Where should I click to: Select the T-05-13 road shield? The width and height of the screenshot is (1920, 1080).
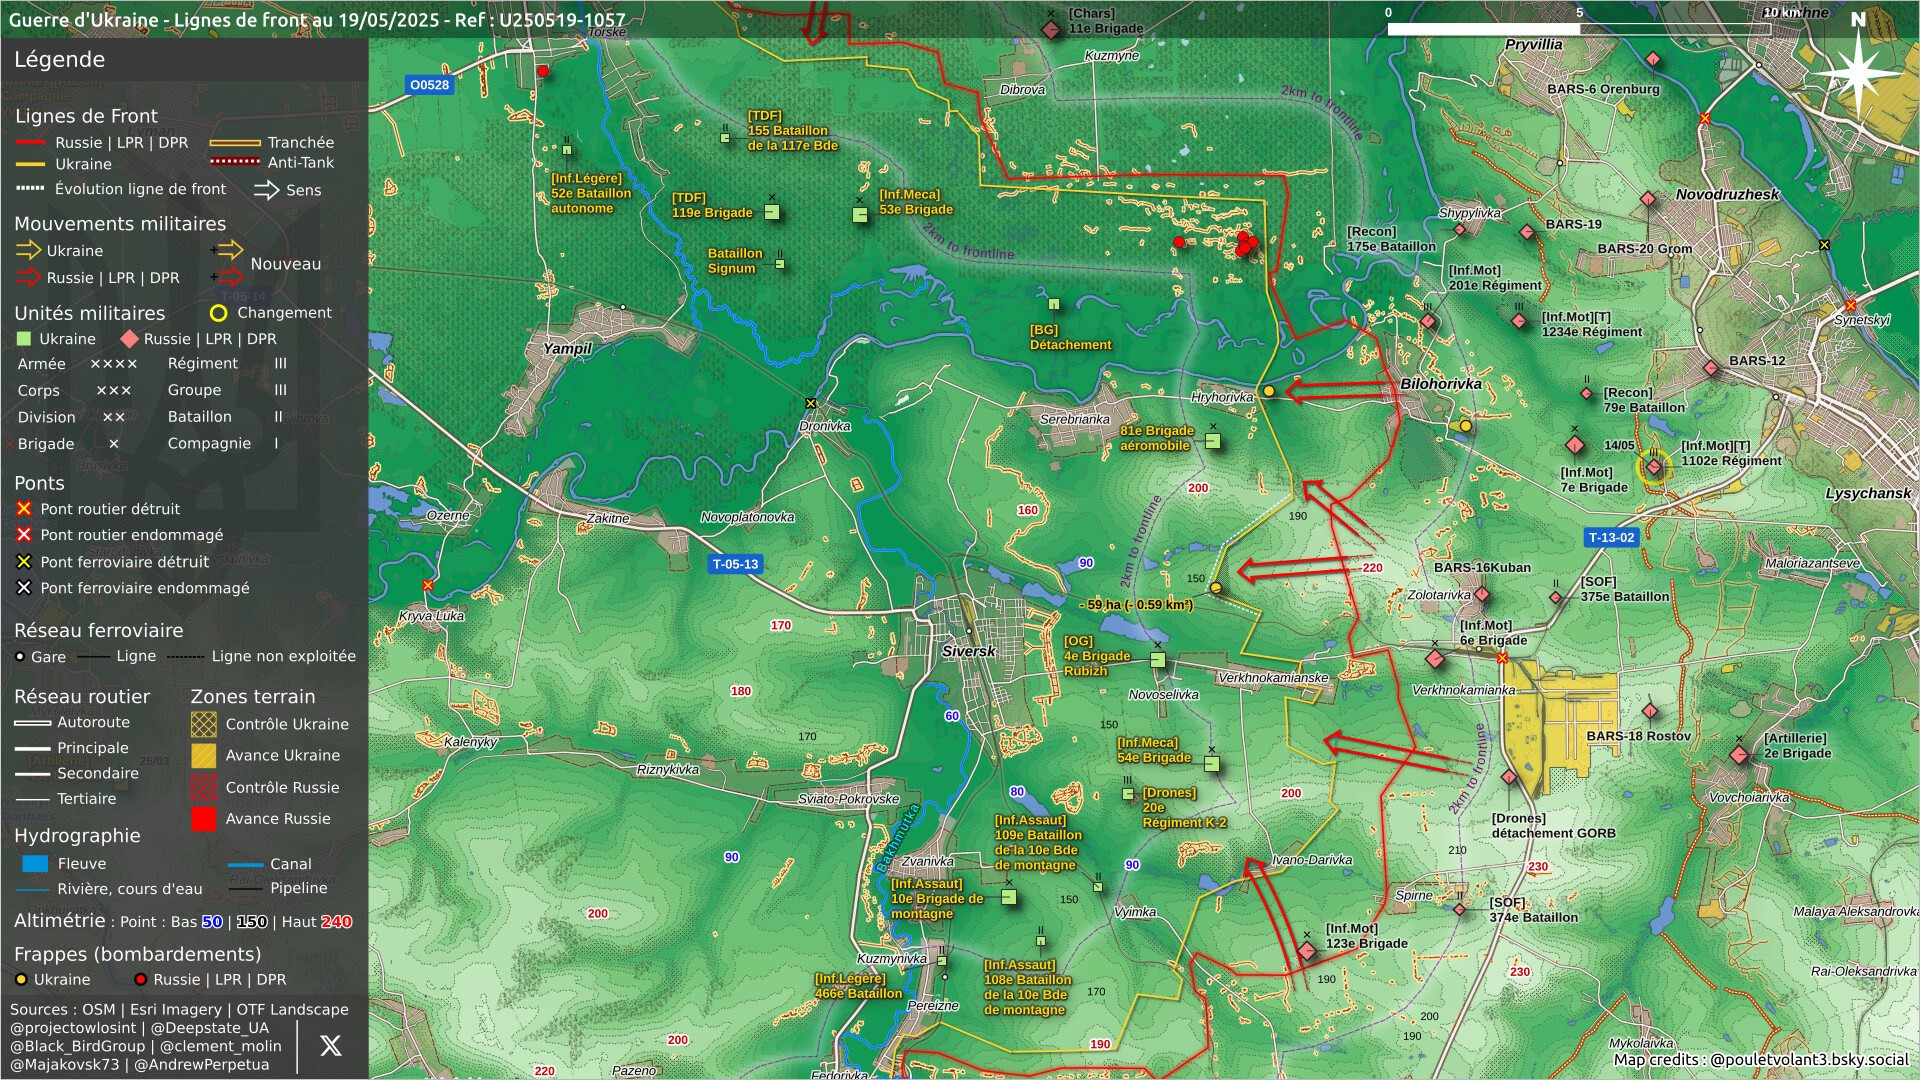735,564
